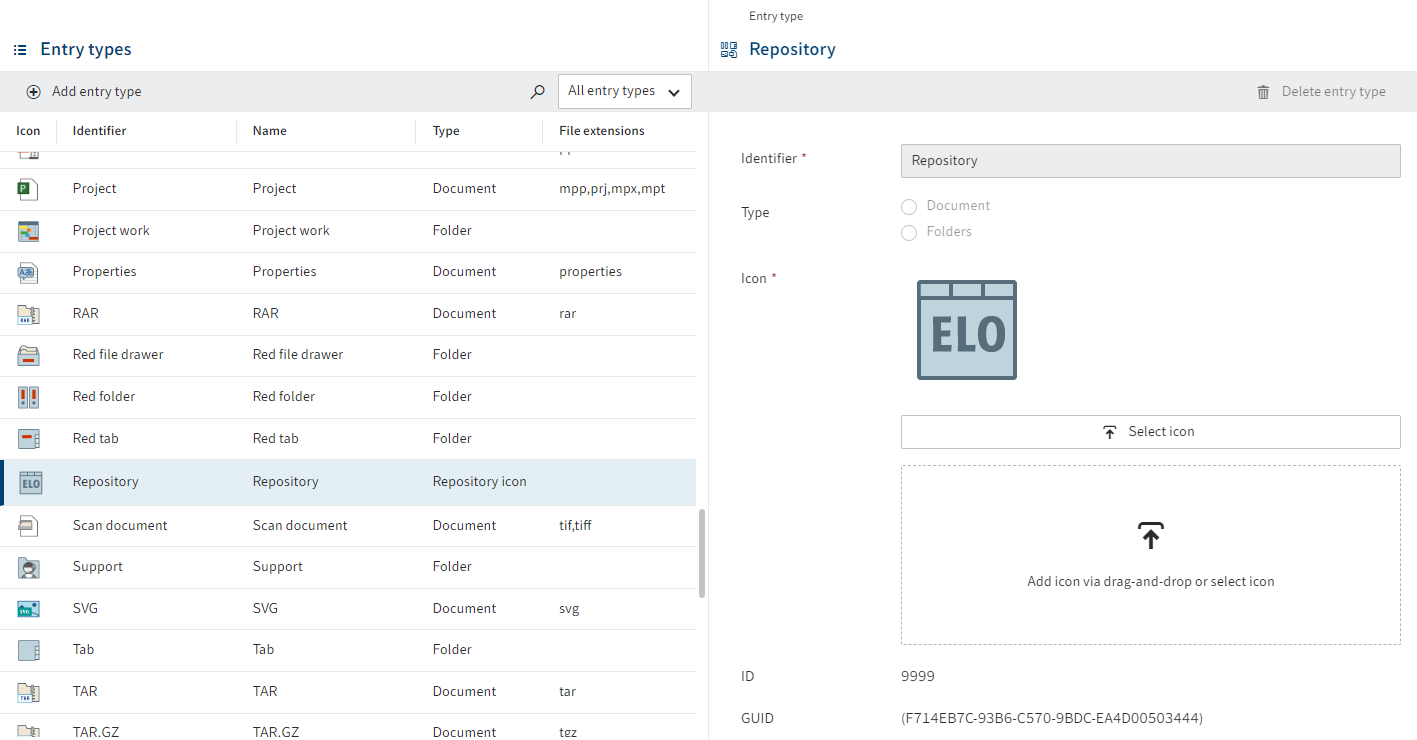Click the Red tab row icon

[28, 439]
